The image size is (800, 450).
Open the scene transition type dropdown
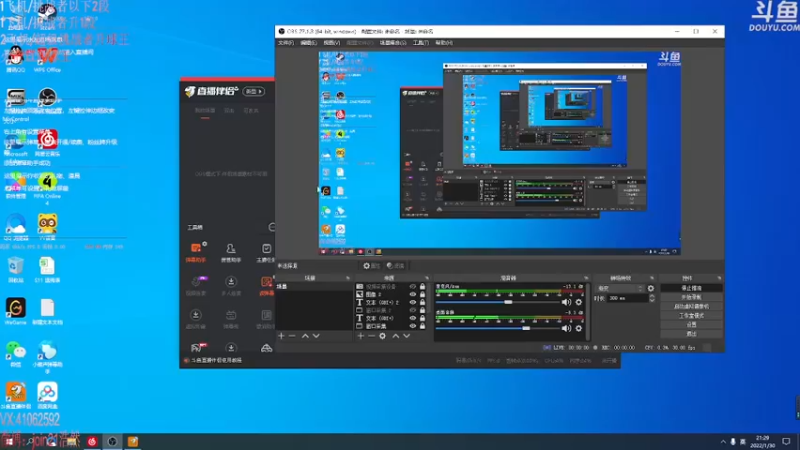[620, 288]
